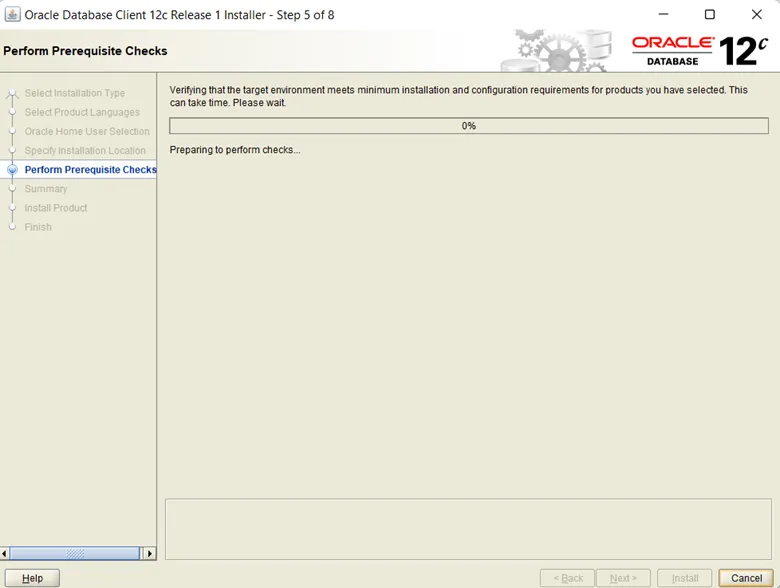
Task: Click the empty details pane at bottom
Action: tap(468, 529)
